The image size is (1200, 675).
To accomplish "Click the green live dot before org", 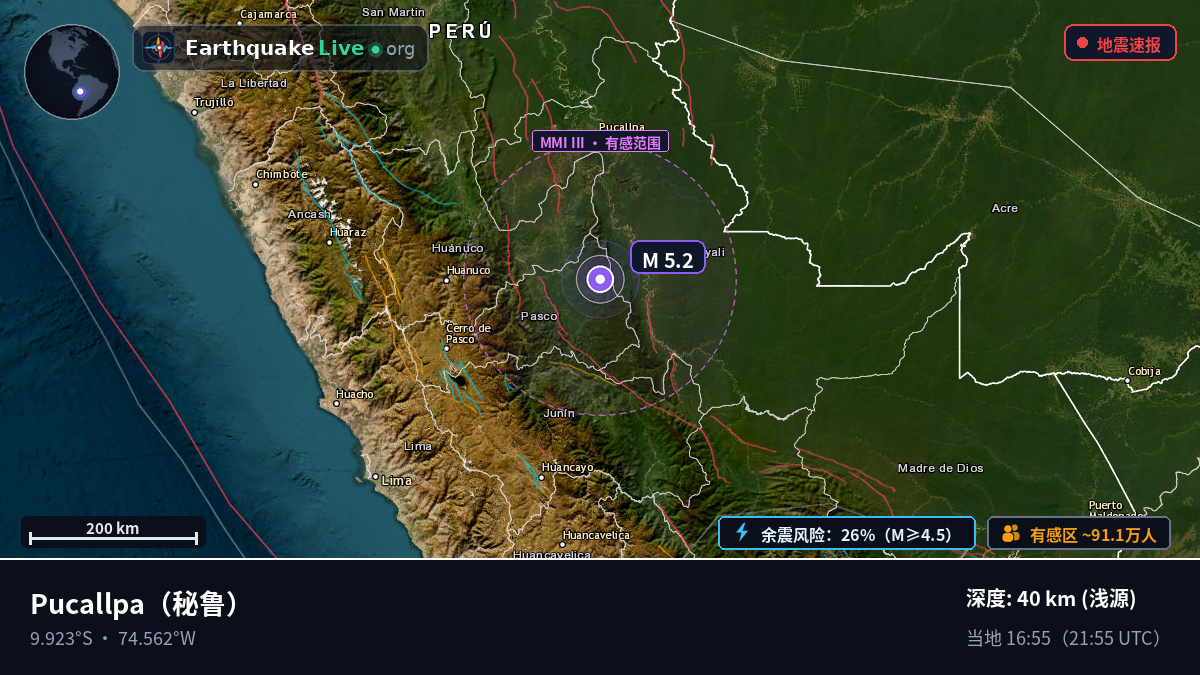I will tap(375, 49).
